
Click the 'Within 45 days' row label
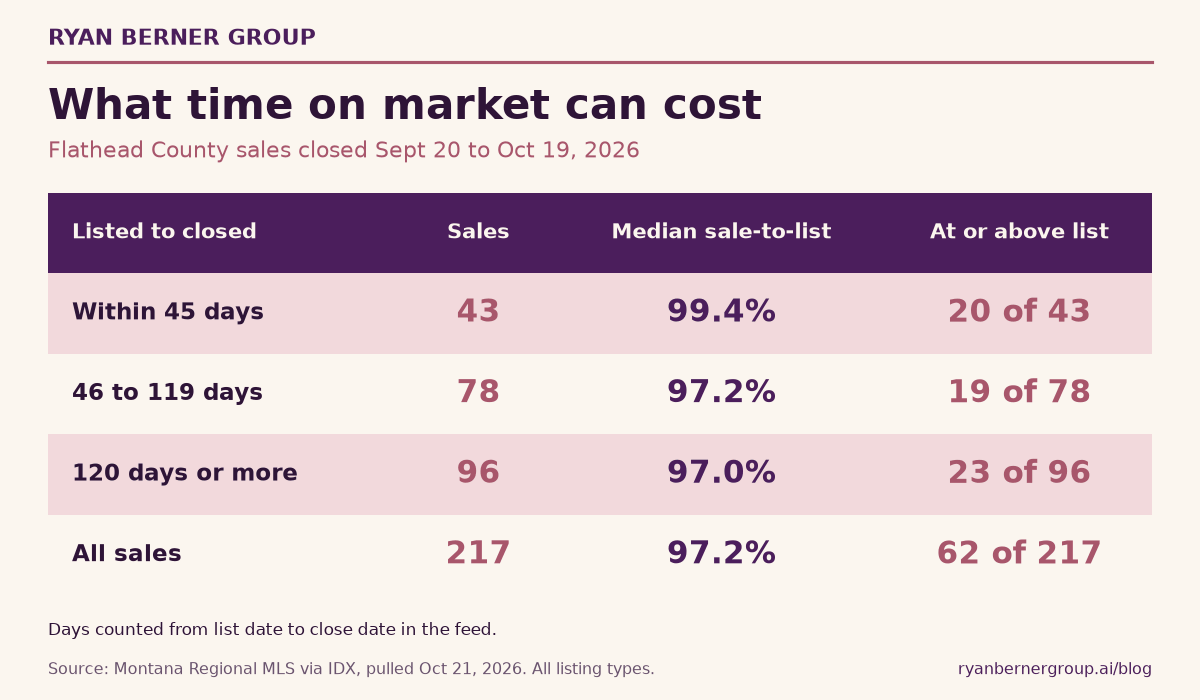[x=168, y=312]
